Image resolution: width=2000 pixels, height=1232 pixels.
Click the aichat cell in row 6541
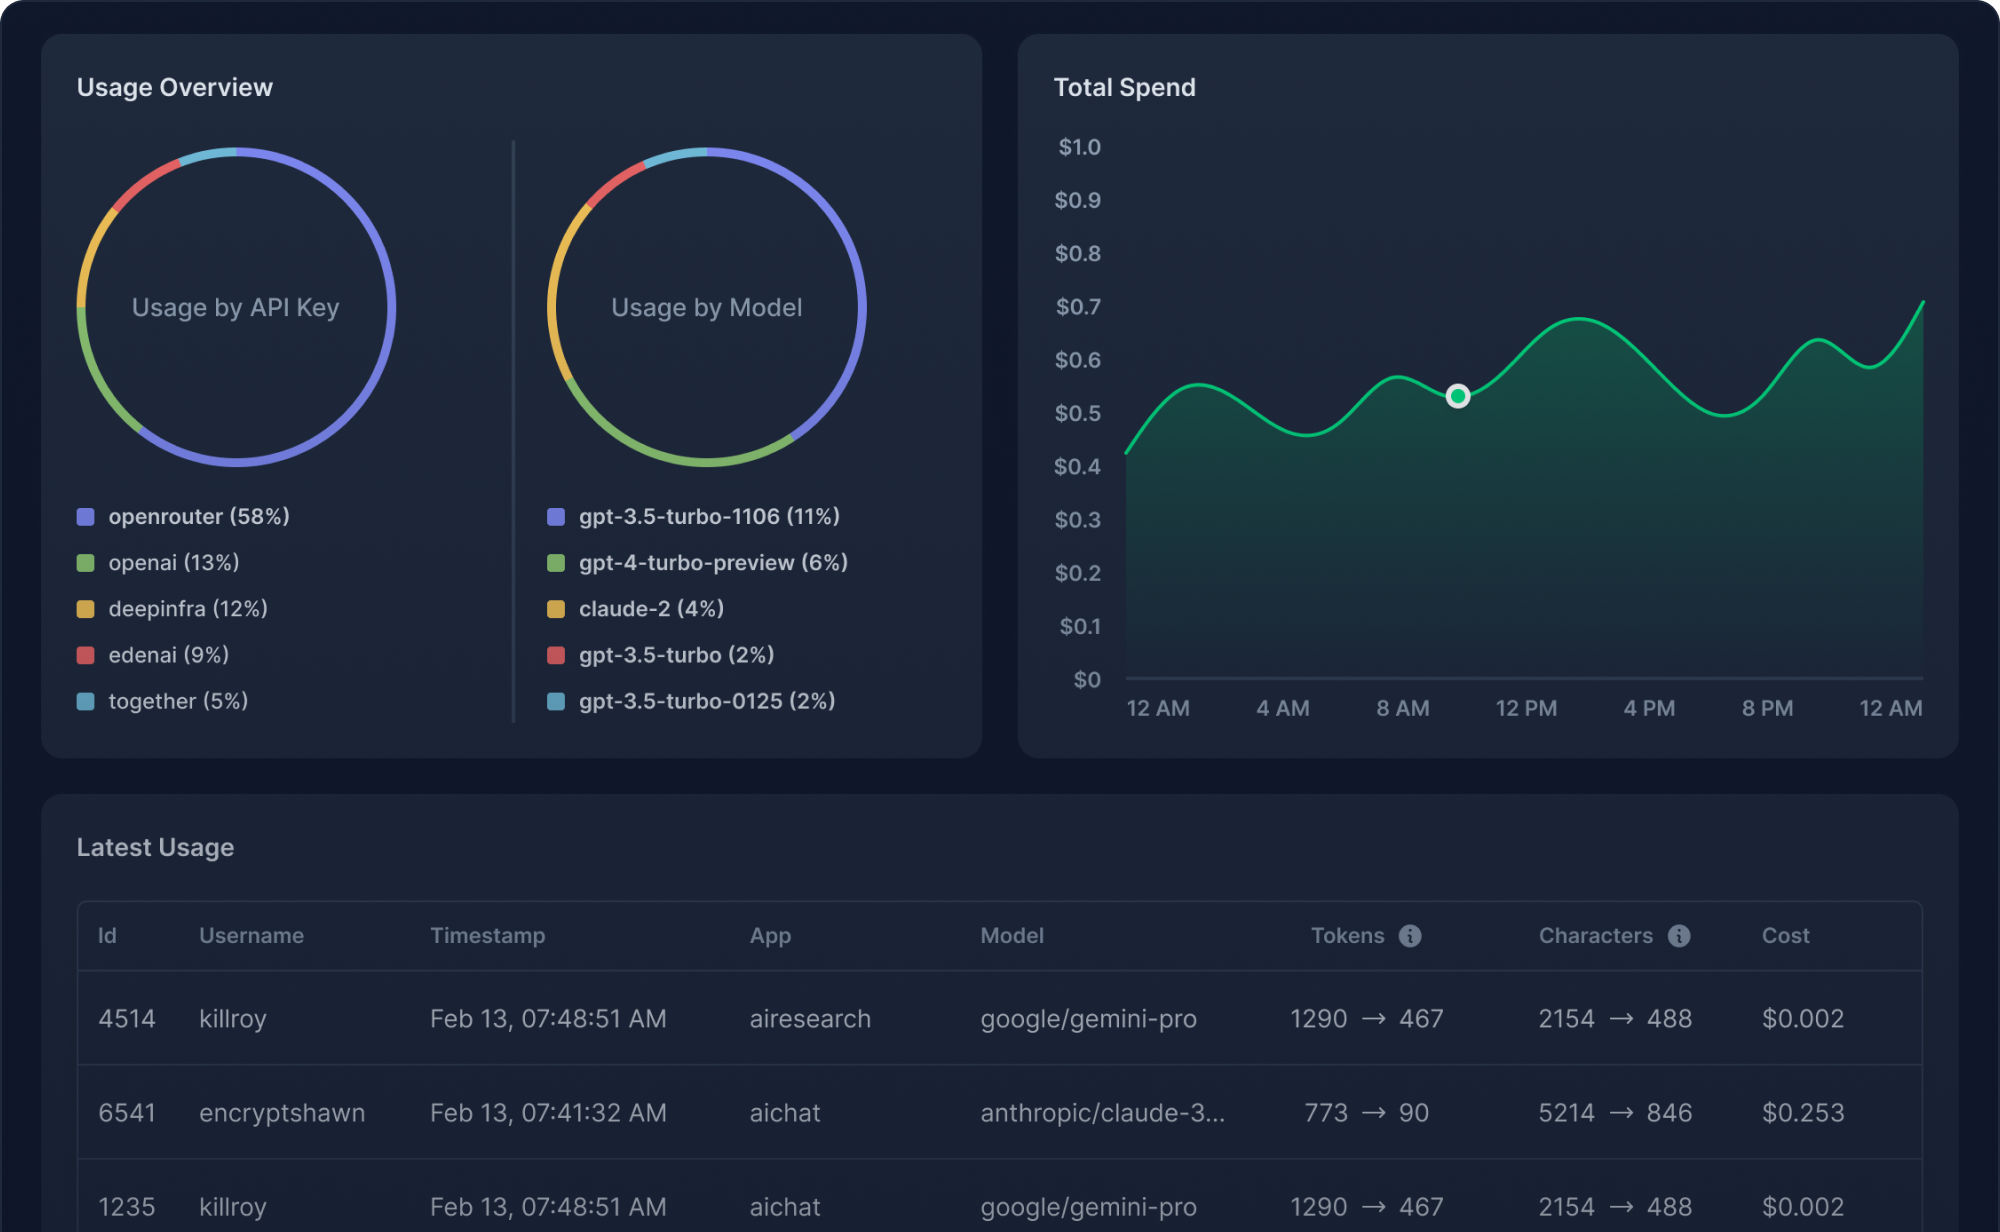pyautogui.click(x=785, y=1113)
